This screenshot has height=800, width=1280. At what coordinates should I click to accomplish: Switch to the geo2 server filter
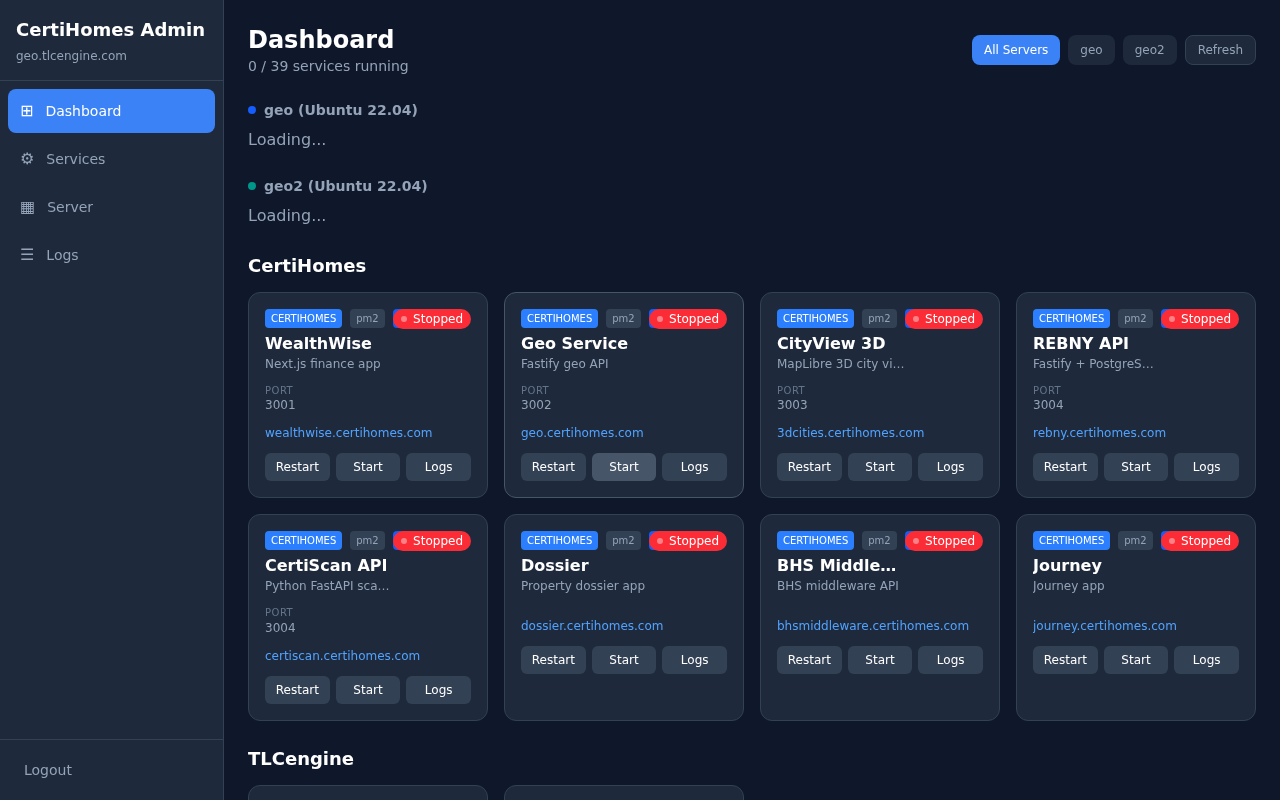1149,49
